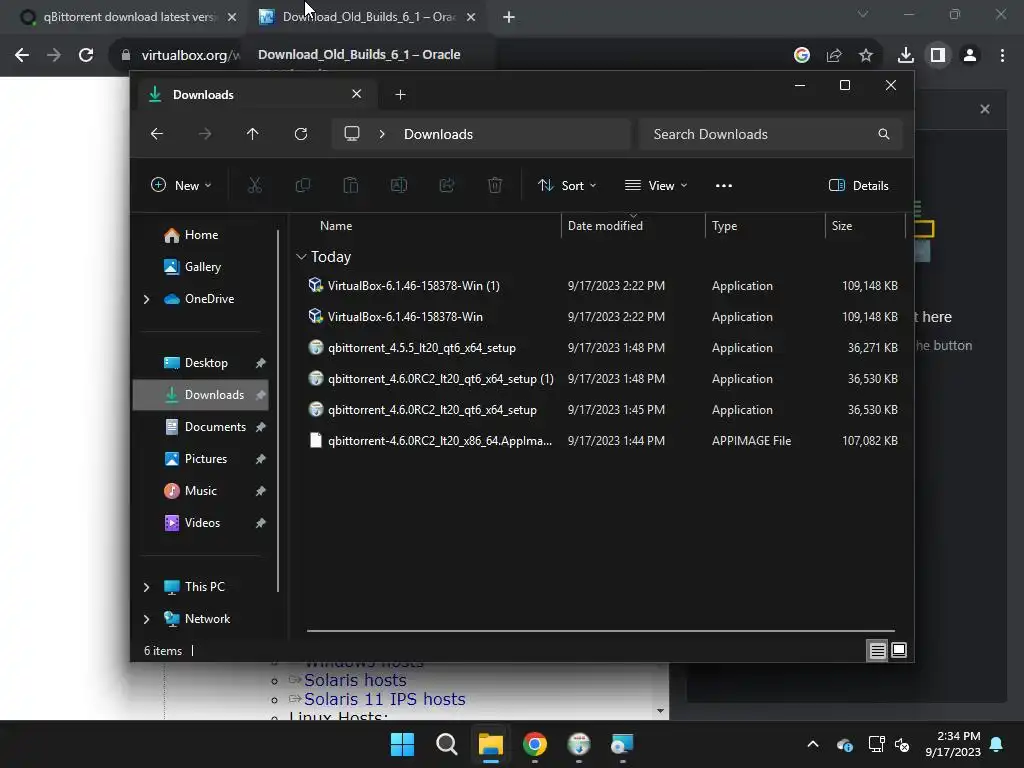Viewport: 1024px width, 768px height.
Task: Click the Delete trash icon in Explorer toolbar
Action: click(495, 185)
